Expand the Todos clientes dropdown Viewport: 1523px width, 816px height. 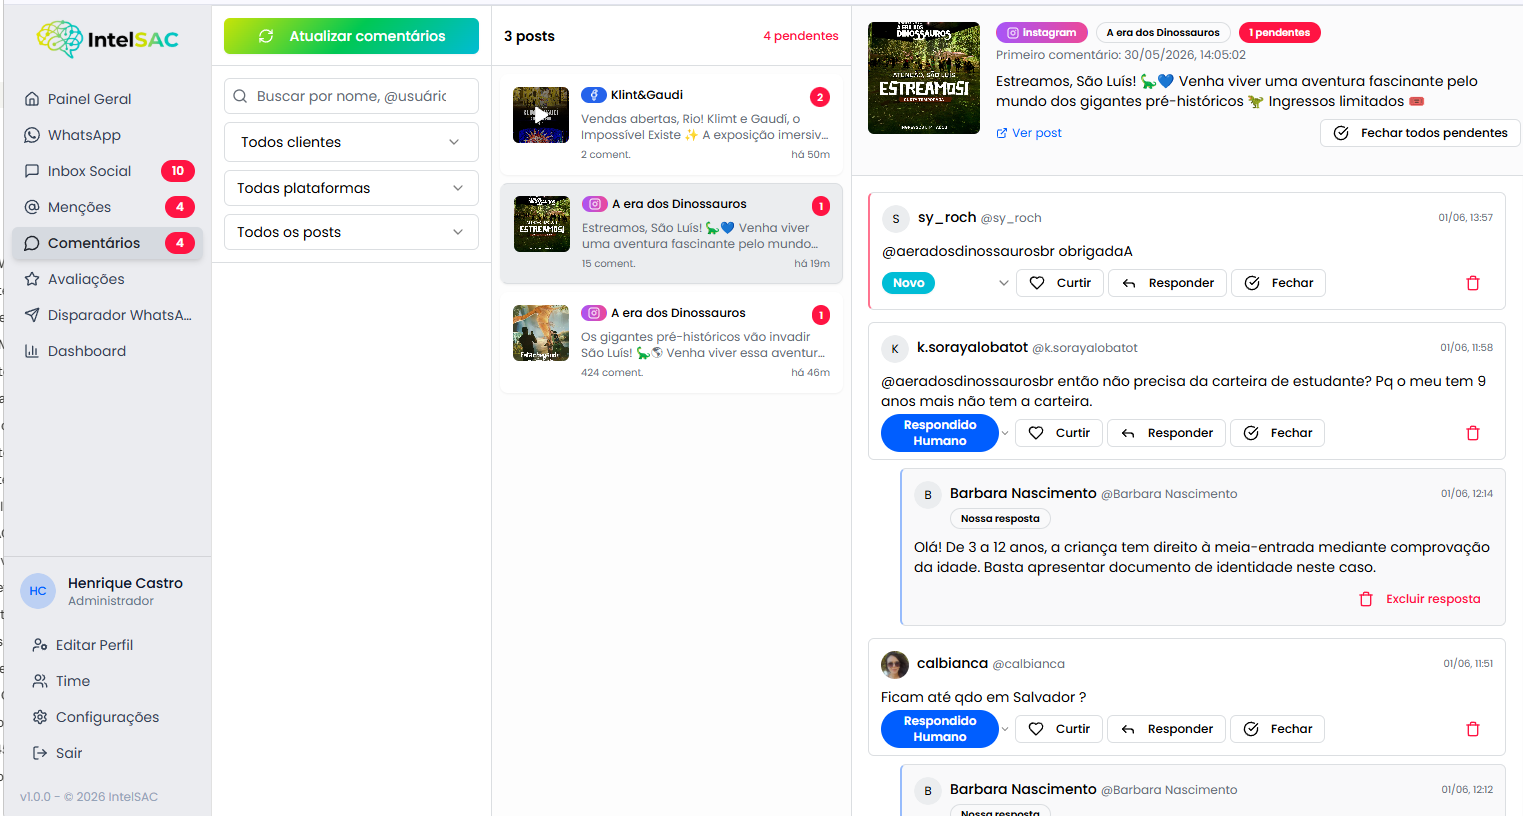[x=351, y=142]
